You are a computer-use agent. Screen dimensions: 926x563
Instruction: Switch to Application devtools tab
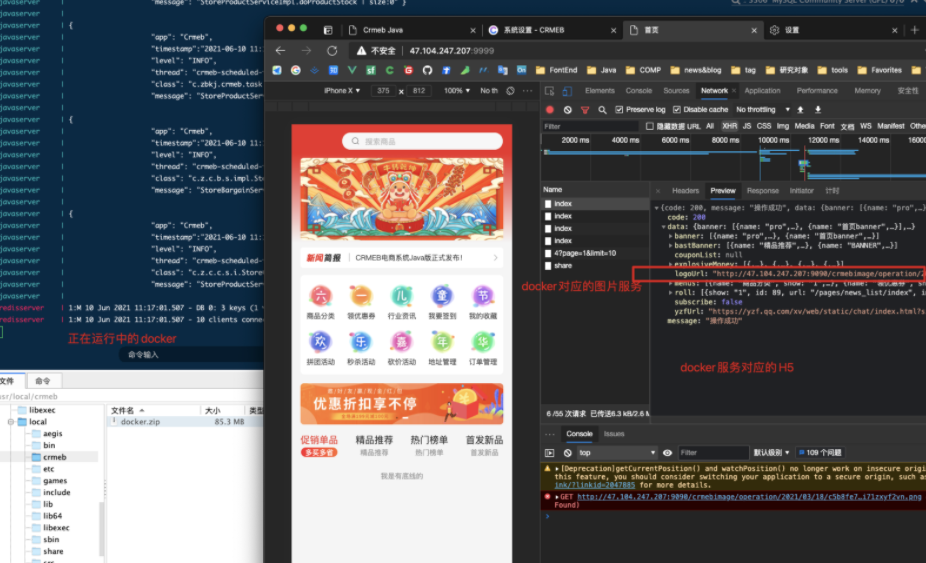click(x=762, y=91)
